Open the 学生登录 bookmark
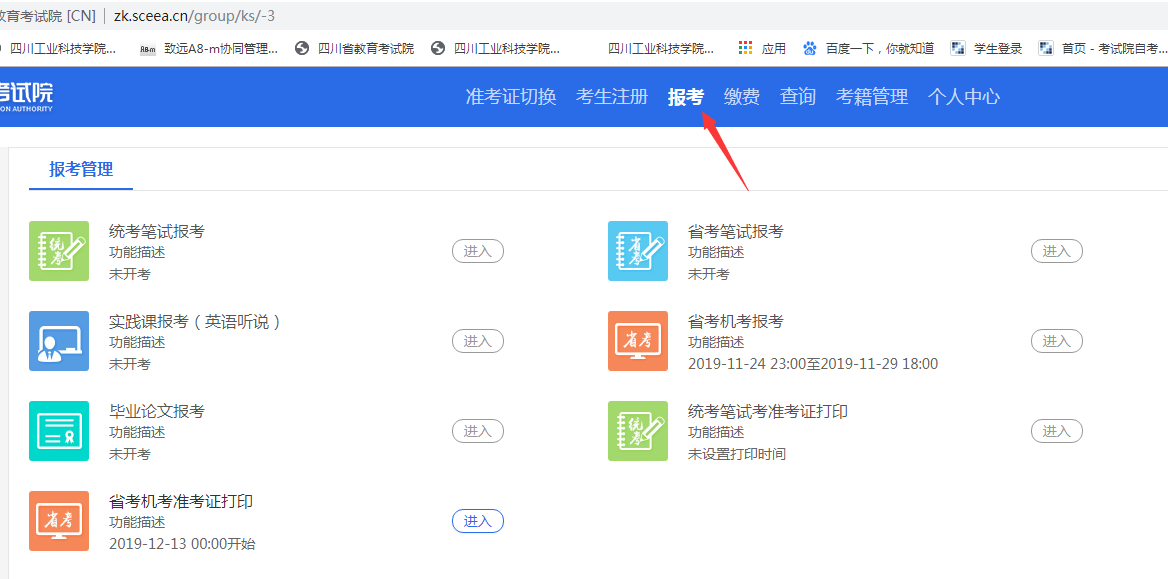The height and width of the screenshot is (579, 1168). click(986, 48)
